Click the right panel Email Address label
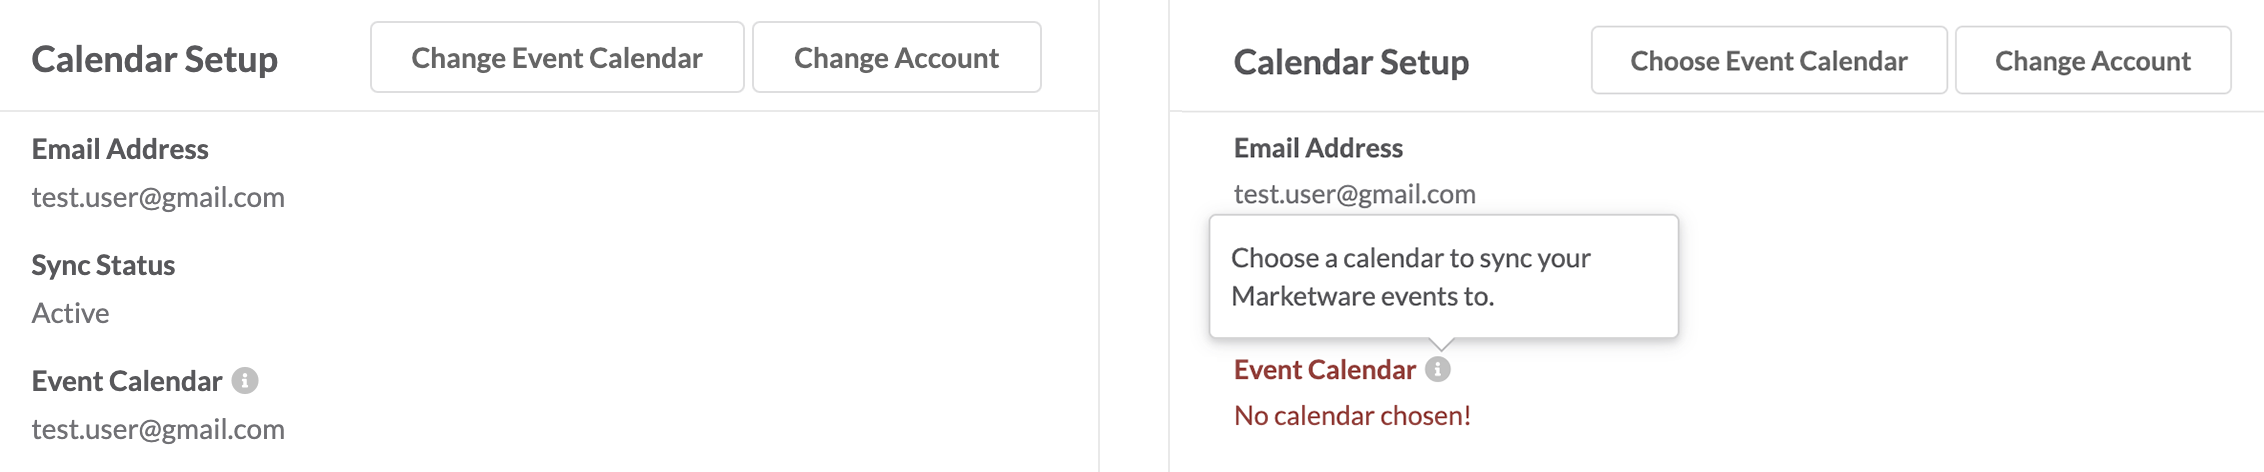 point(1318,148)
